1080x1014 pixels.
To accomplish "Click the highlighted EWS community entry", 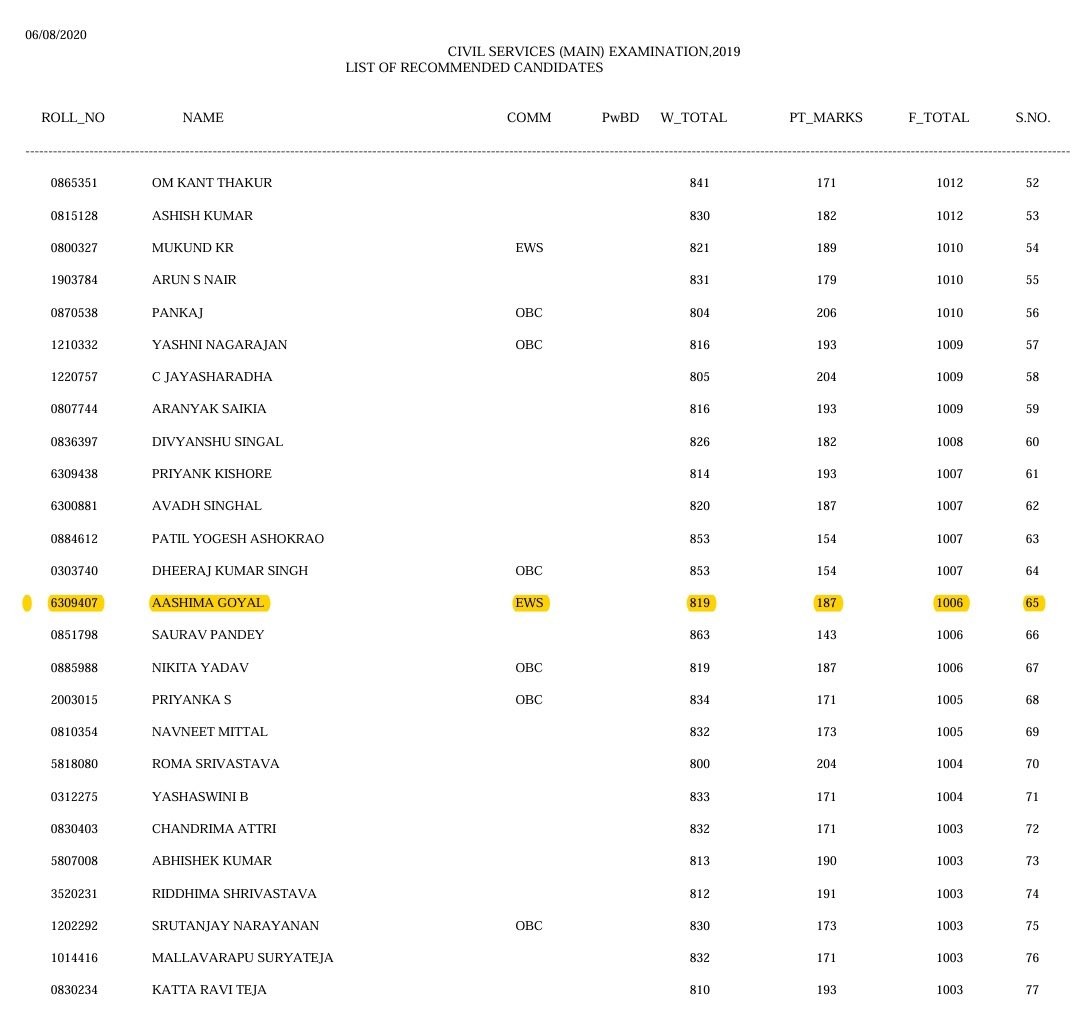I will pyautogui.click(x=530, y=603).
